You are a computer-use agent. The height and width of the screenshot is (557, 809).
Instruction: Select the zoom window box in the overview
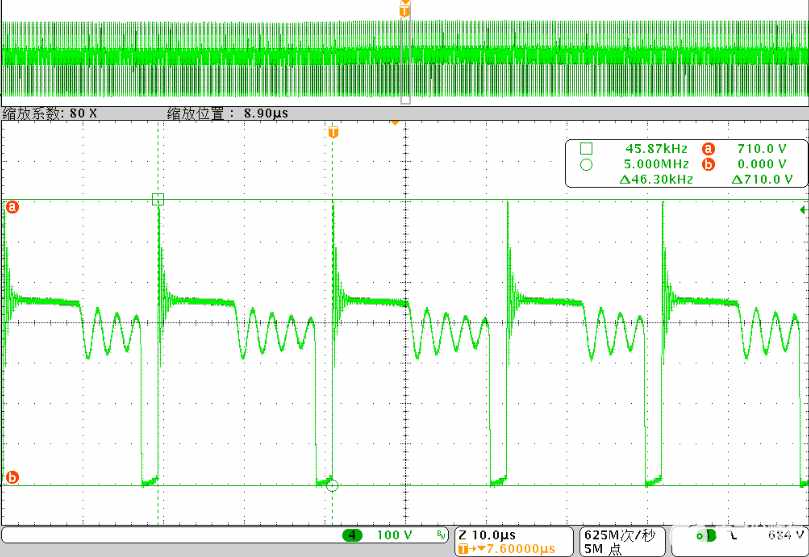[x=406, y=56]
